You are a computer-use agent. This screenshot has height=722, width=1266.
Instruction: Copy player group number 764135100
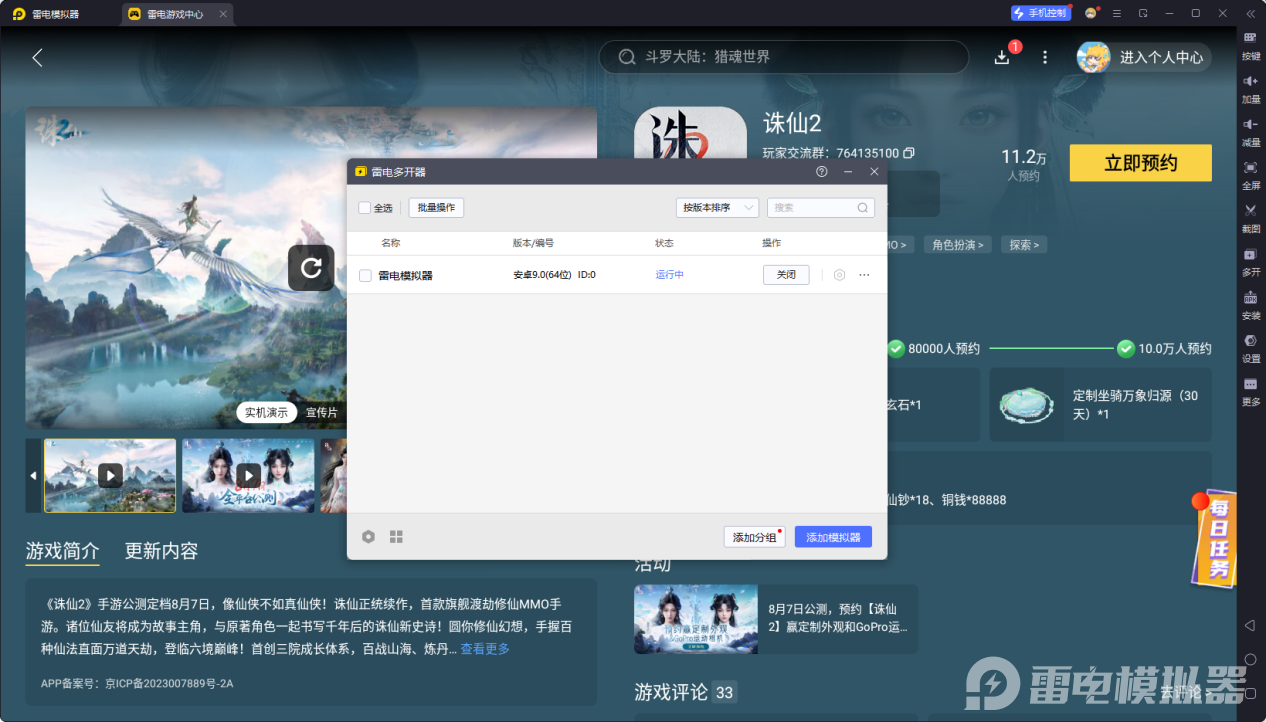point(909,153)
